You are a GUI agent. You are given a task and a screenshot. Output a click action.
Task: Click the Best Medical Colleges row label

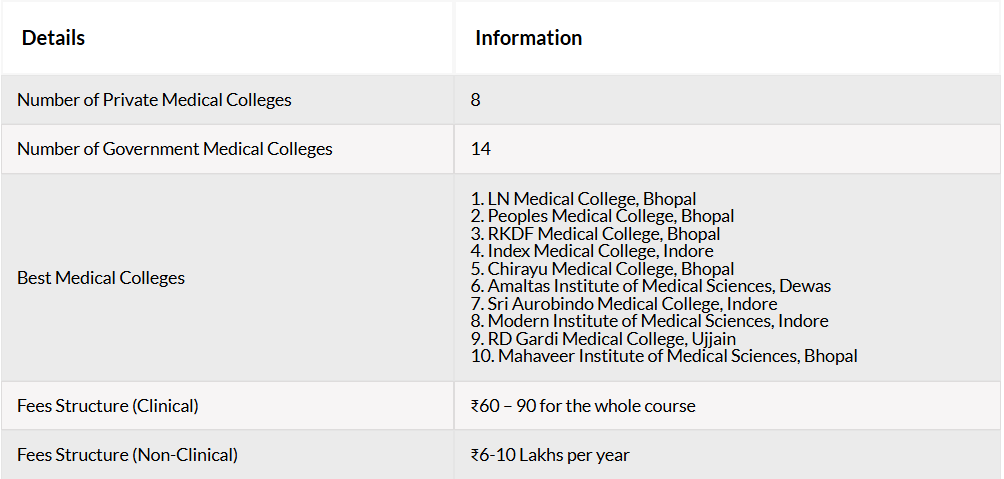point(101,278)
